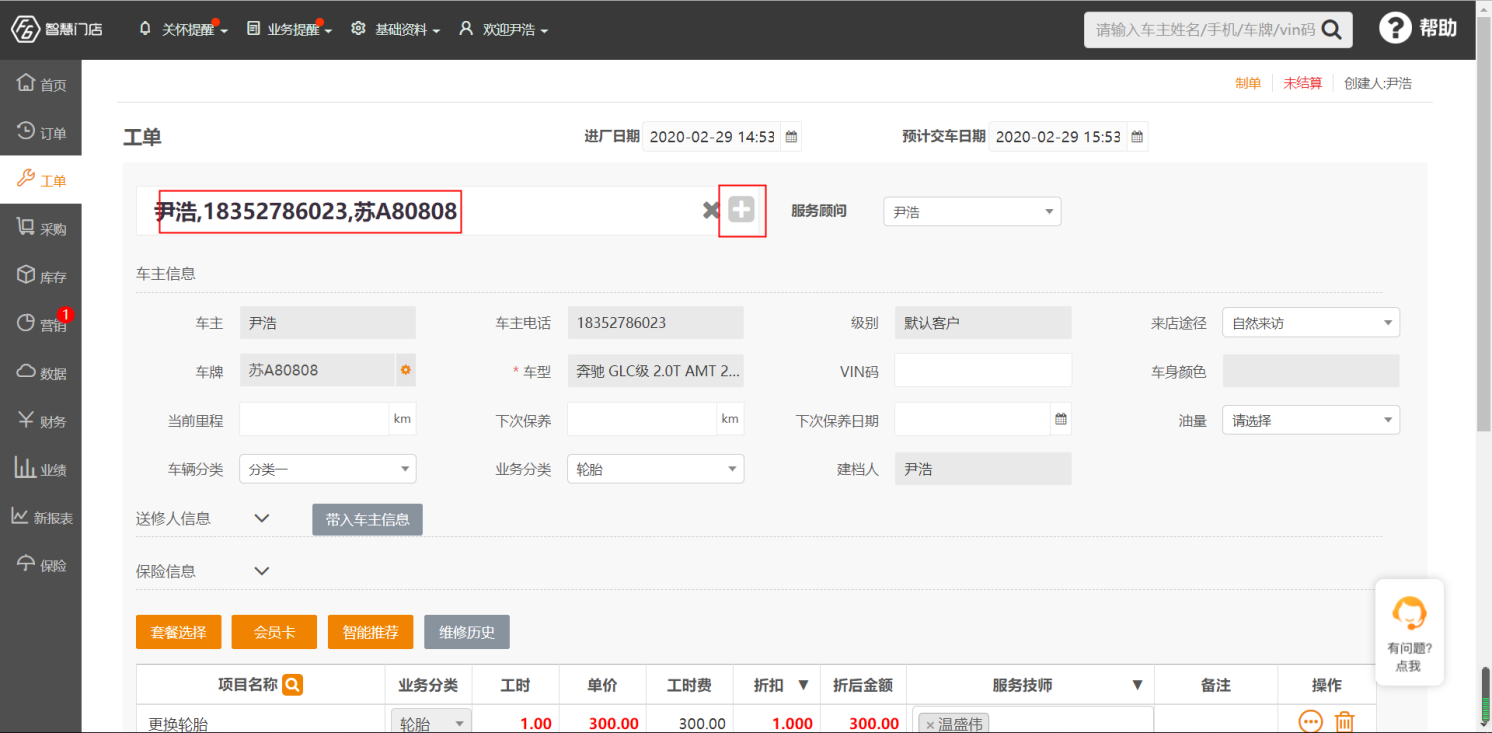Open 保险 in the sidebar
Screen dimensions: 1492x733
click(41, 564)
